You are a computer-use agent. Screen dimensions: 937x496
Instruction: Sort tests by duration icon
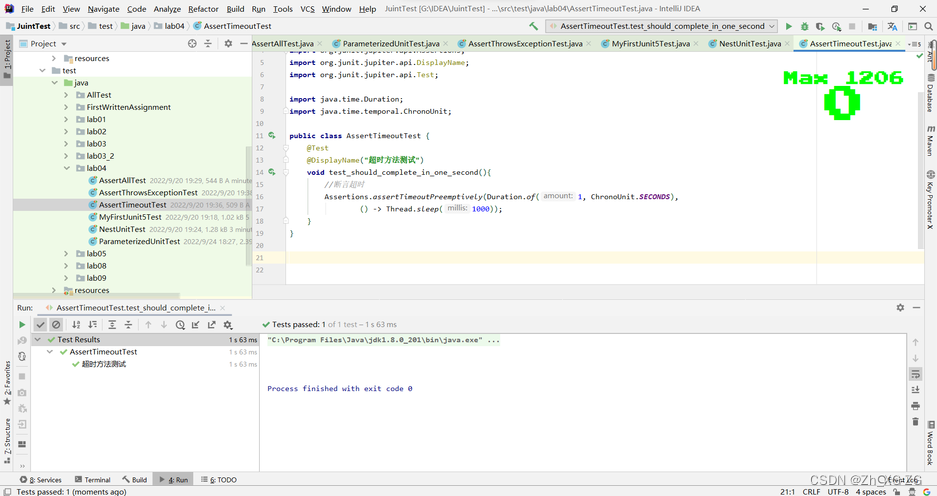93,324
